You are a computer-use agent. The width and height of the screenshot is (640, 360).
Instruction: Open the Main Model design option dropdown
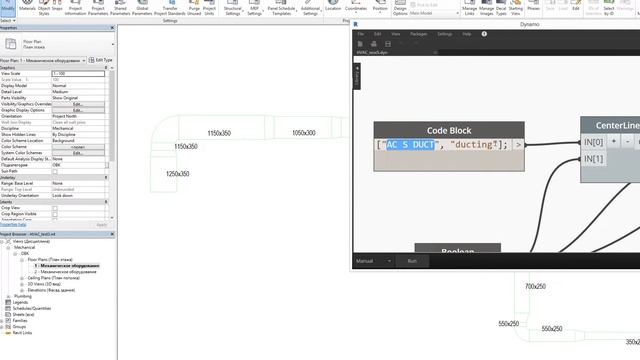pyautogui.click(x=434, y=13)
